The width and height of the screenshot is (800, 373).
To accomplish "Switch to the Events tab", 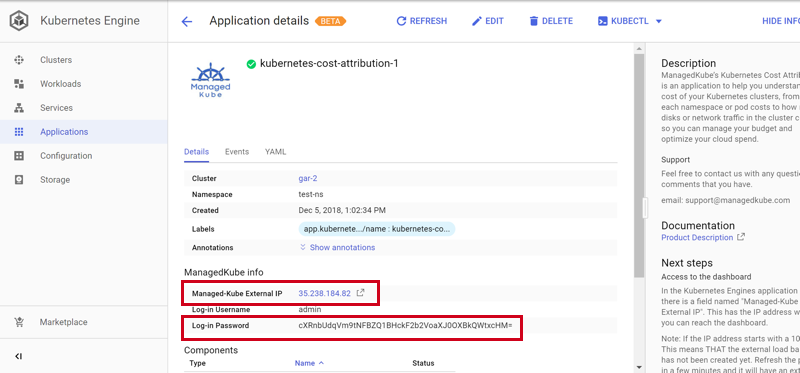I will [x=237, y=152].
